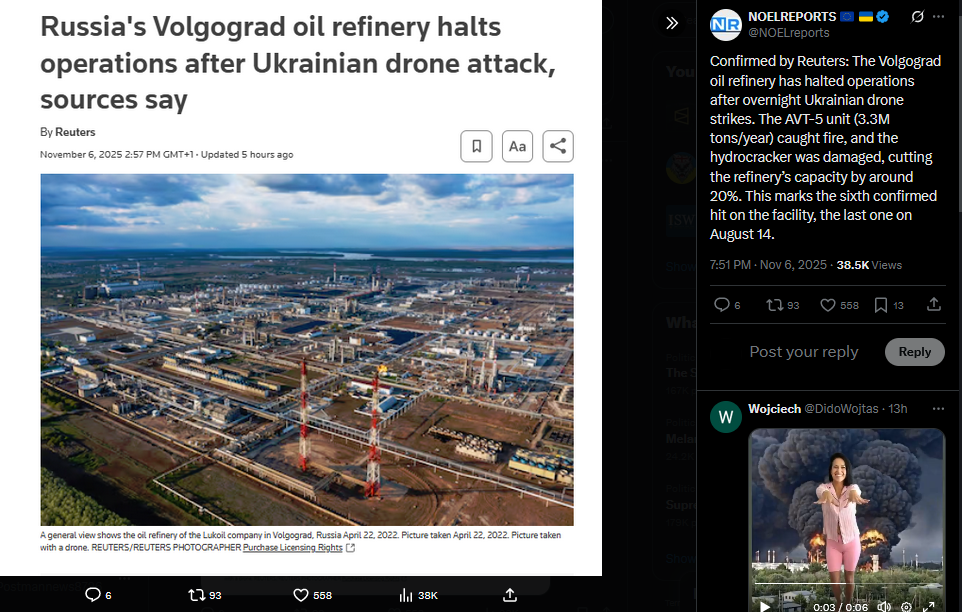The height and width of the screenshot is (612, 962).
Task: Click the video time '0:03 / 0:06'
Action: [841, 607]
